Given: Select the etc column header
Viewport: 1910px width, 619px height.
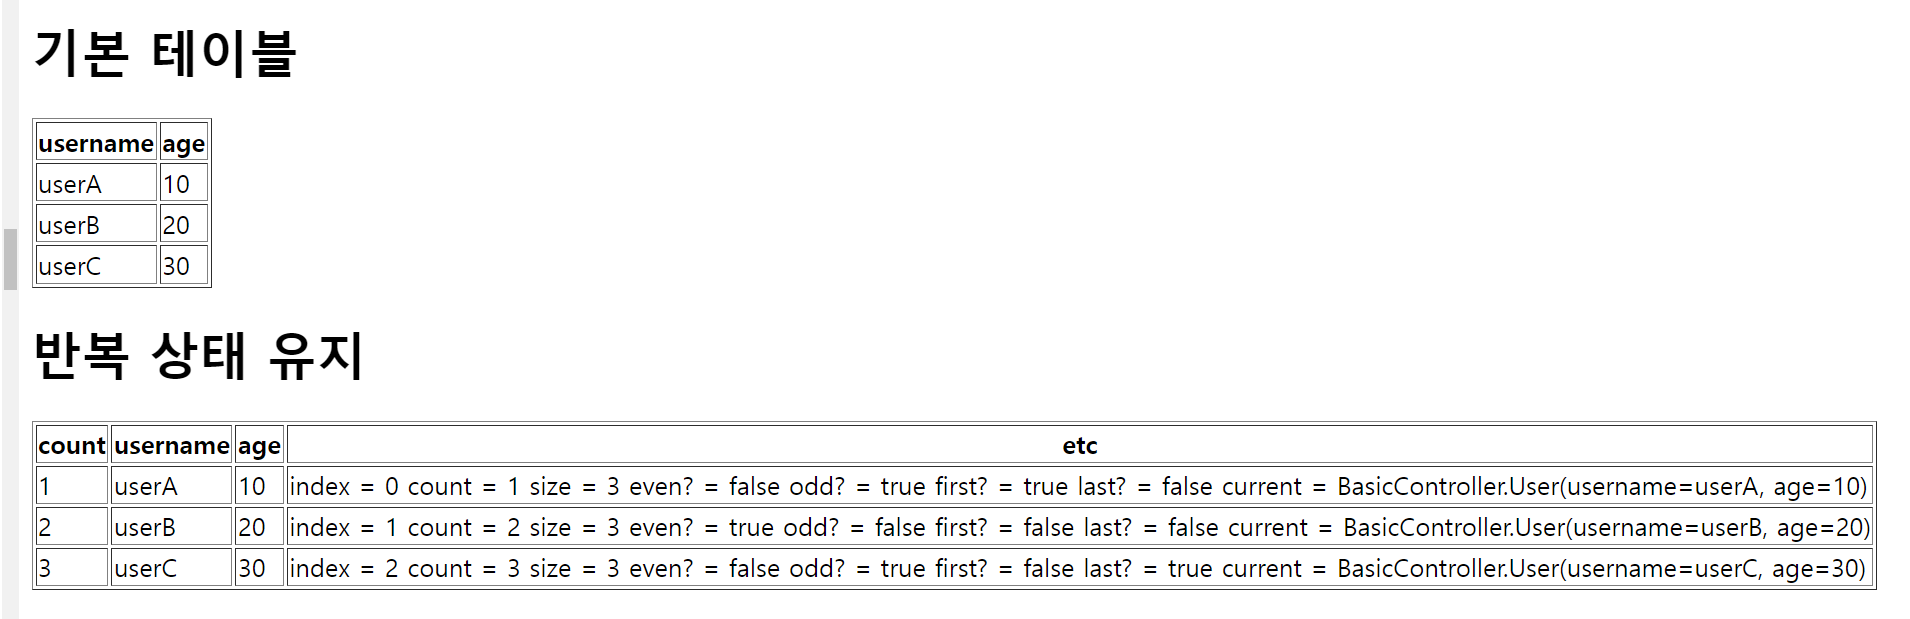Looking at the screenshot, I should pyautogui.click(x=1080, y=445).
